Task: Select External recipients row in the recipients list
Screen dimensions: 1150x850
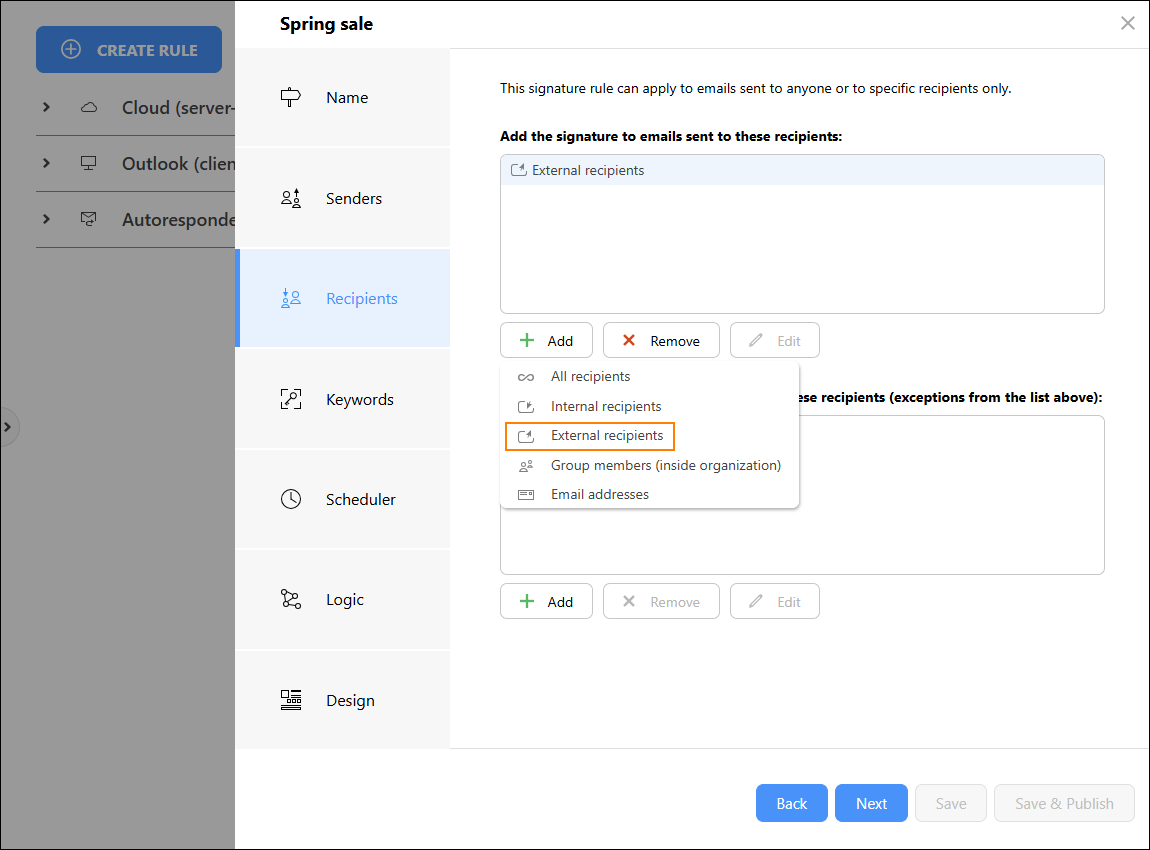Action: [802, 170]
